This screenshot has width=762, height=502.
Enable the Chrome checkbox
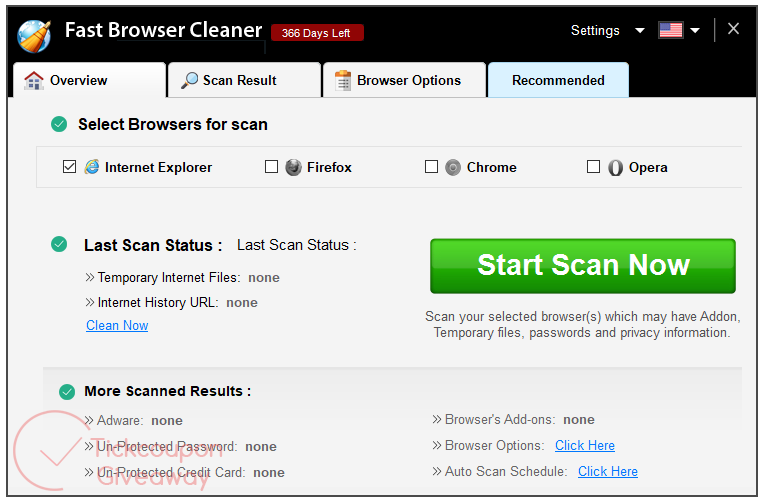(431, 167)
